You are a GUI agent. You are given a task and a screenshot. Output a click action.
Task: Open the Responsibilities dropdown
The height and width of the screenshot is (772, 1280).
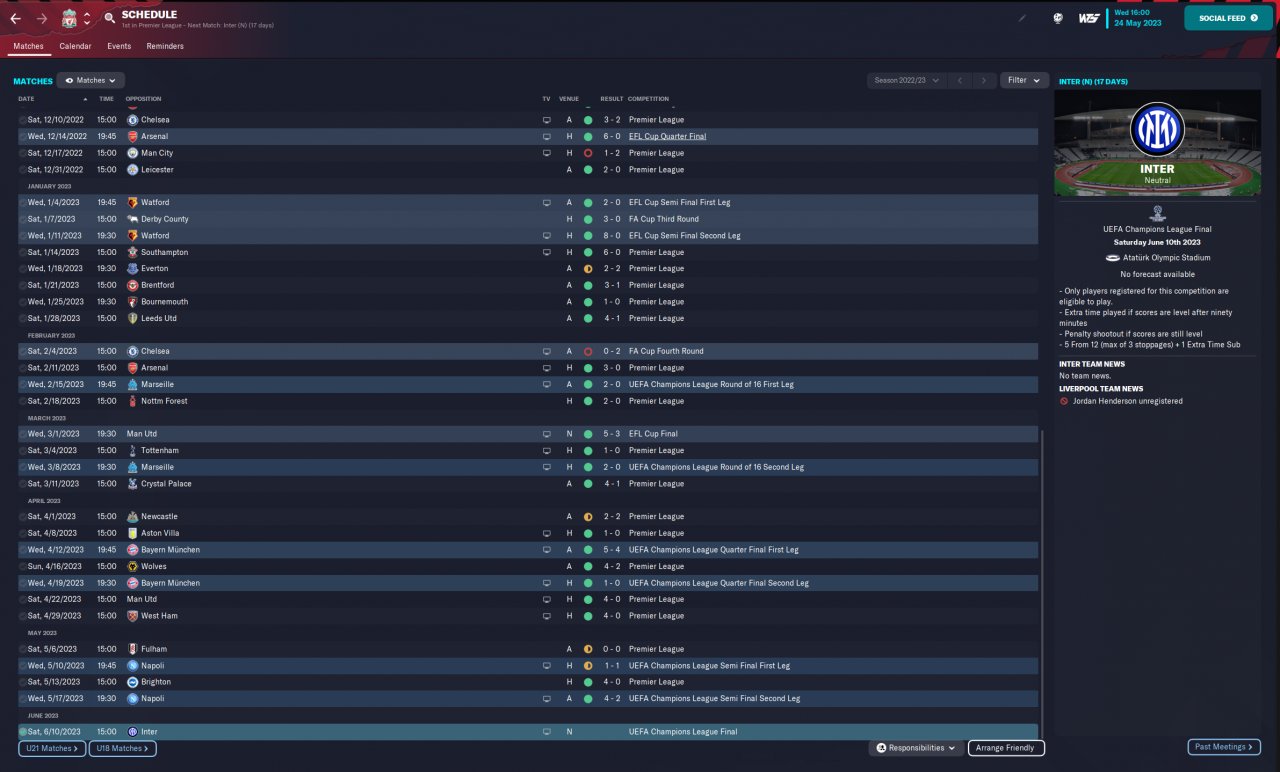pyautogui.click(x=916, y=748)
